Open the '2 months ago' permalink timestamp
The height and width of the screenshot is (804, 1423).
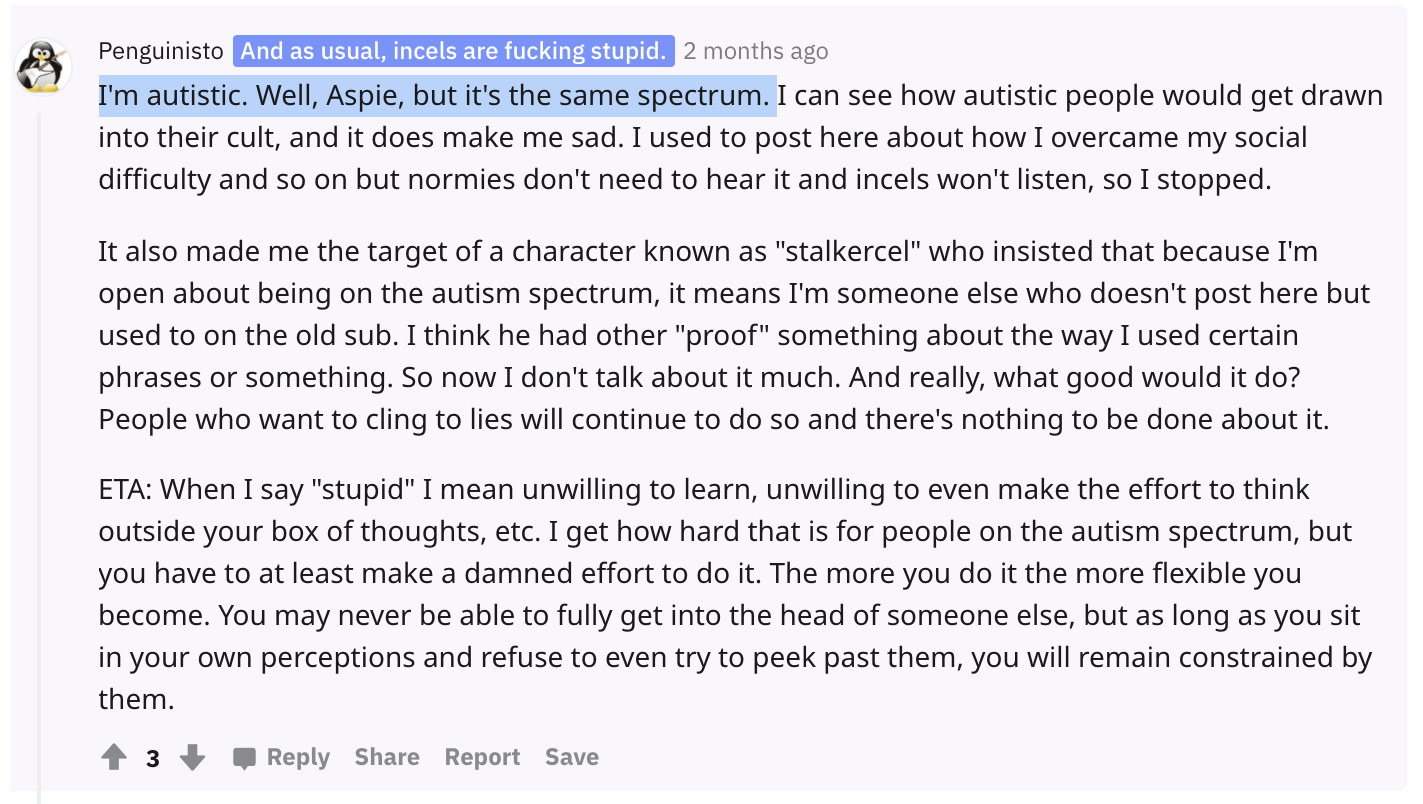(756, 51)
